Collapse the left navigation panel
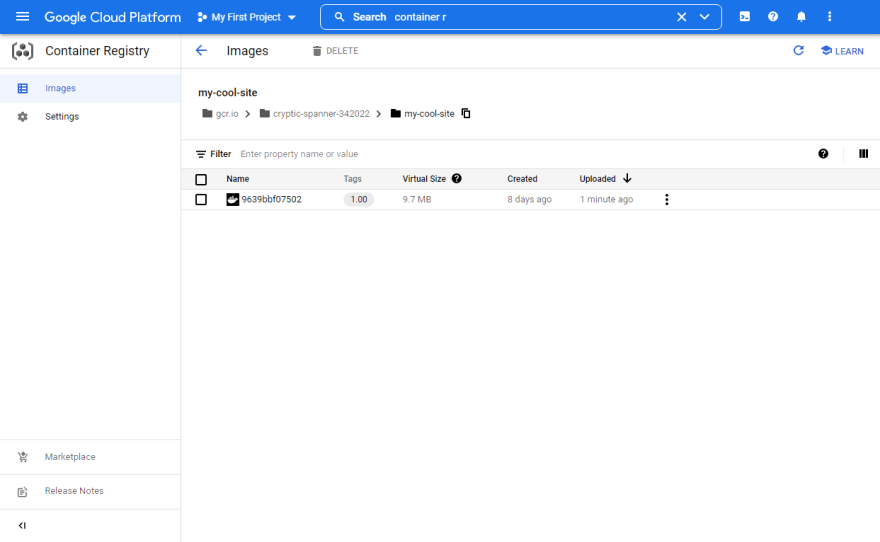 [x=22, y=526]
